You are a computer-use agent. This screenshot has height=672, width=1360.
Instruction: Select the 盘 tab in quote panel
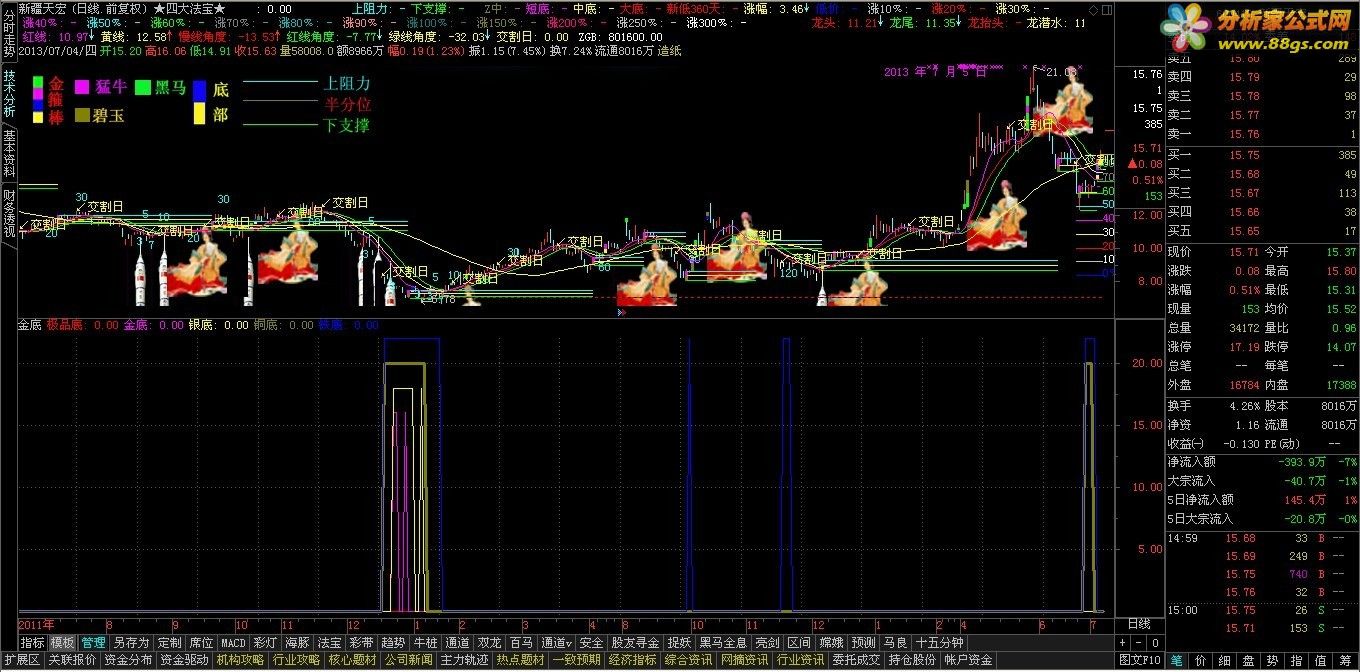point(1249,660)
